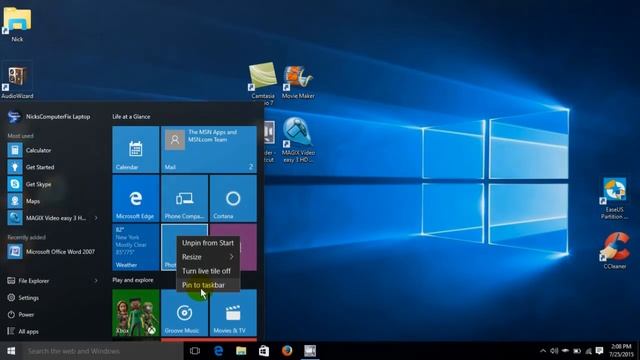Image resolution: width=640 pixels, height=360 pixels.
Task: Open File Explorer from the taskbar
Action: (241, 351)
